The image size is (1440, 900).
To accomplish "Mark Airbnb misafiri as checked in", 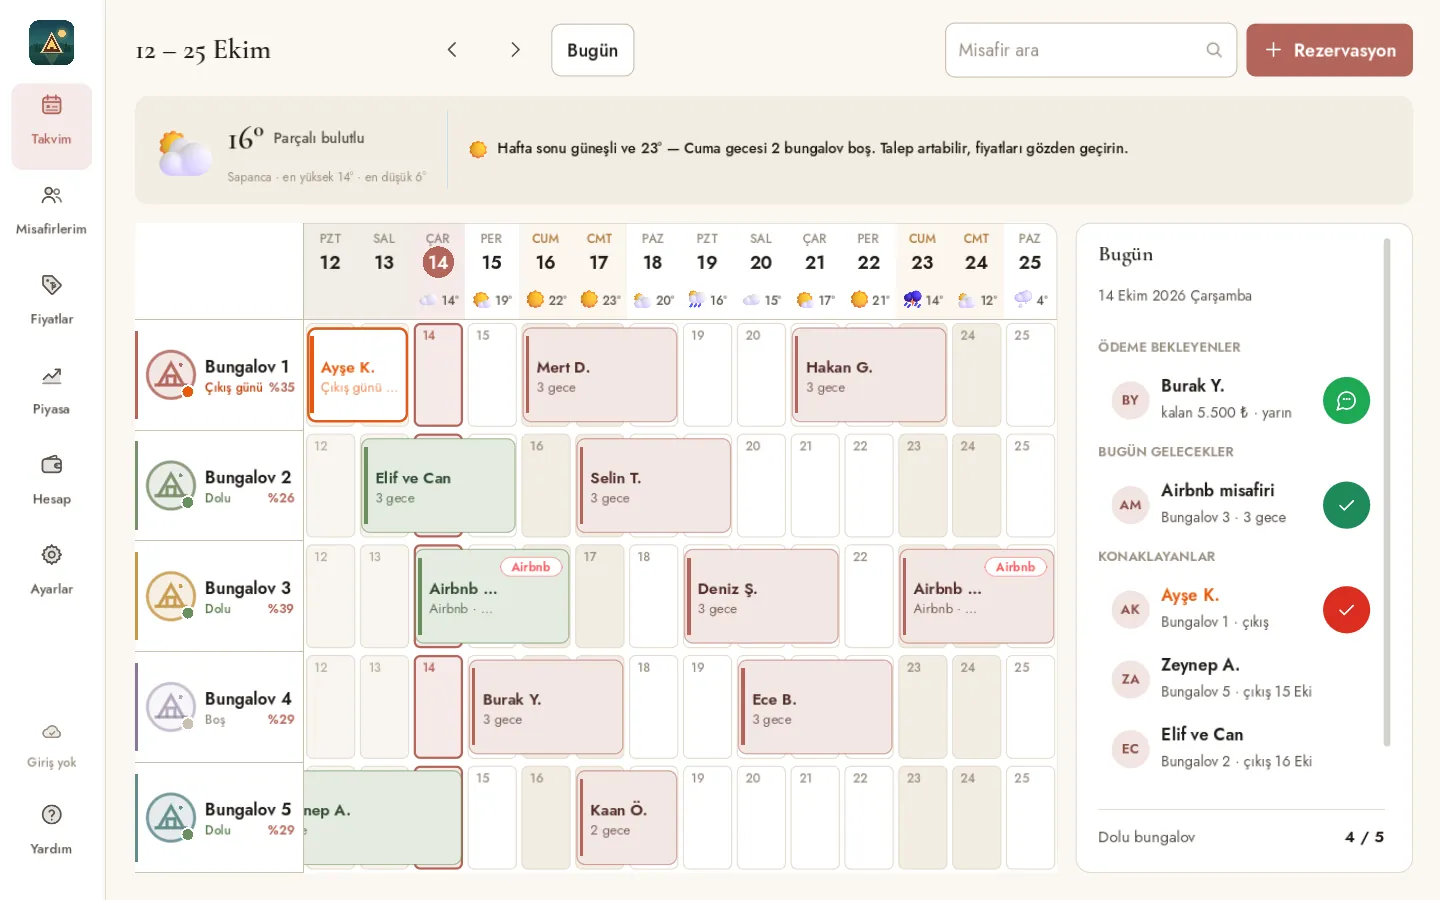I will coord(1346,505).
